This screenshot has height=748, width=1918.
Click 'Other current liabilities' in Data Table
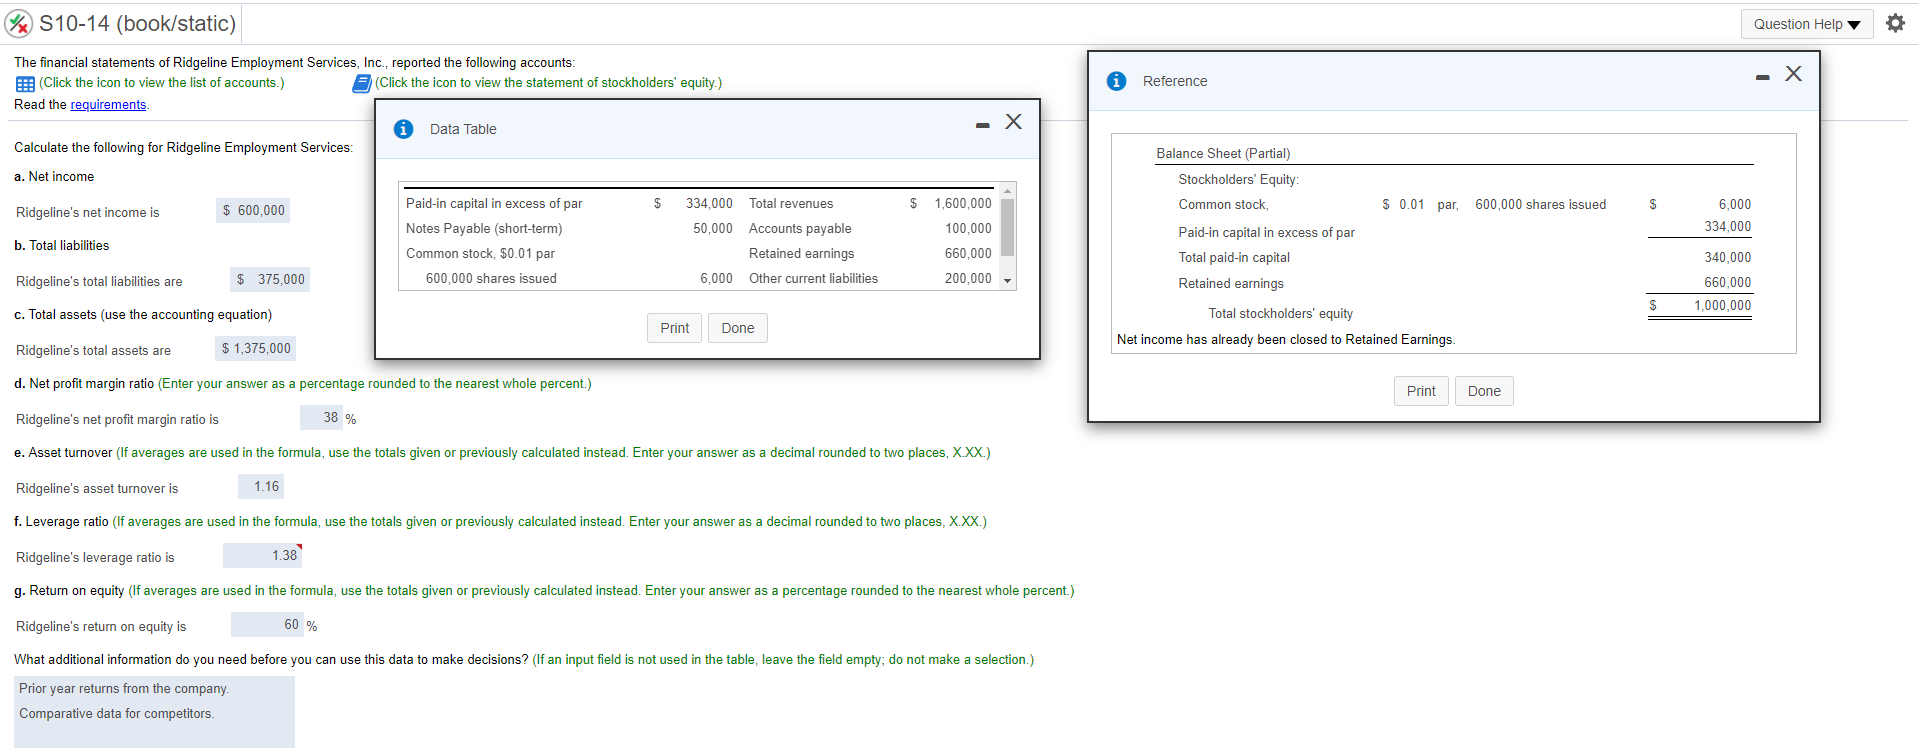813,279
